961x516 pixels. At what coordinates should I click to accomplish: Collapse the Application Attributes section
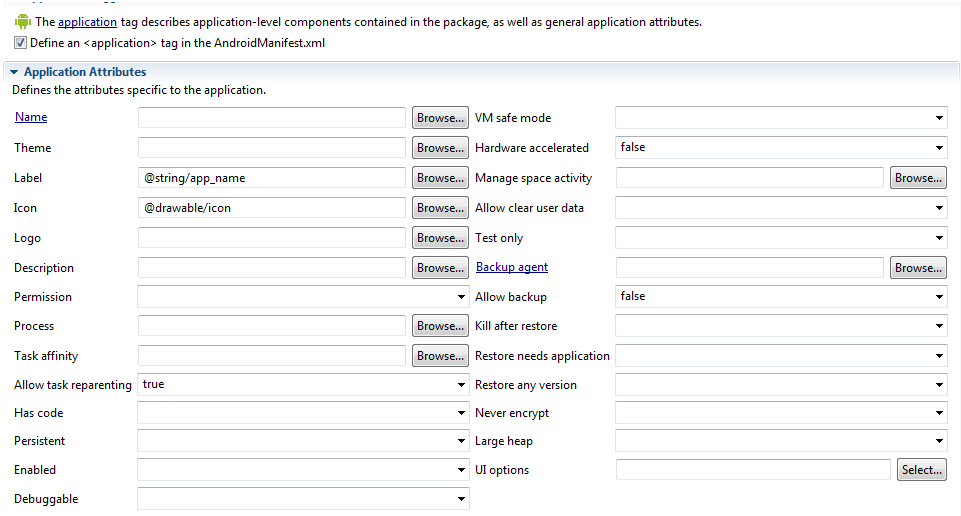tap(14, 73)
